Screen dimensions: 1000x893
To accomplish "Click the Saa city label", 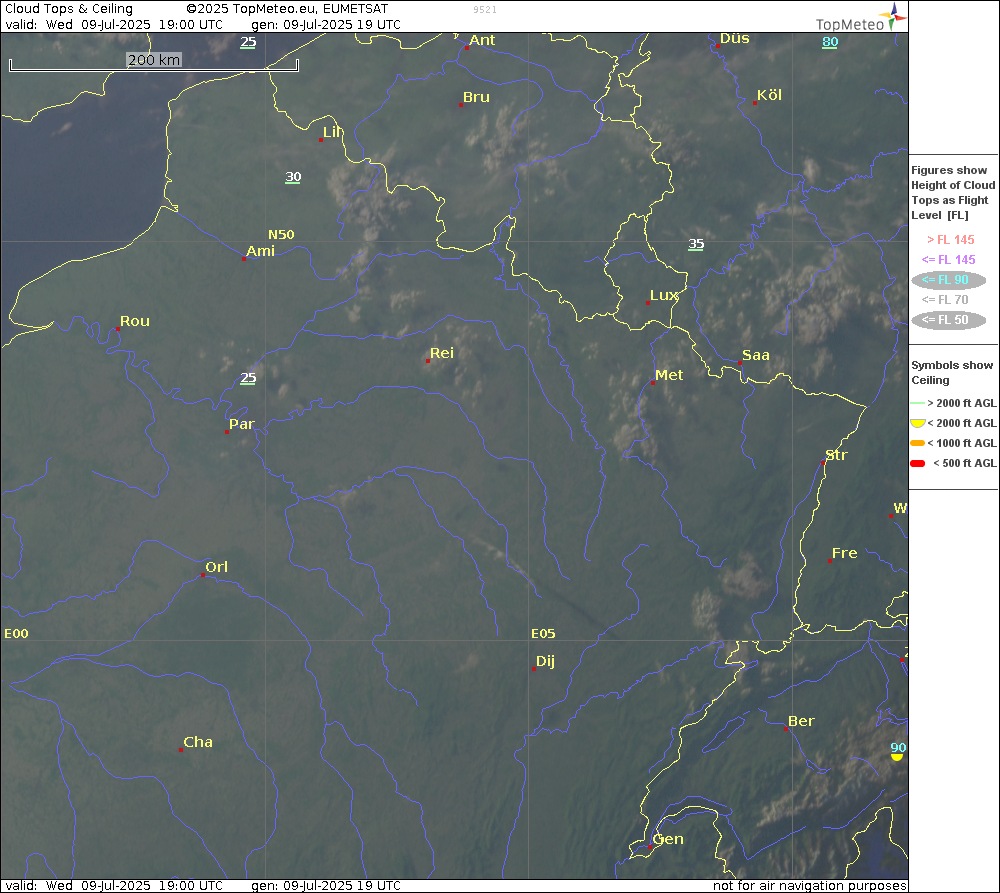I will tap(756, 355).
